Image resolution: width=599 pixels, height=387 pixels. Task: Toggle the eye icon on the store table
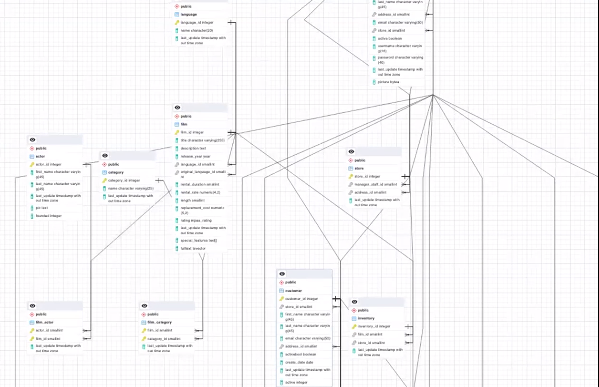point(351,152)
